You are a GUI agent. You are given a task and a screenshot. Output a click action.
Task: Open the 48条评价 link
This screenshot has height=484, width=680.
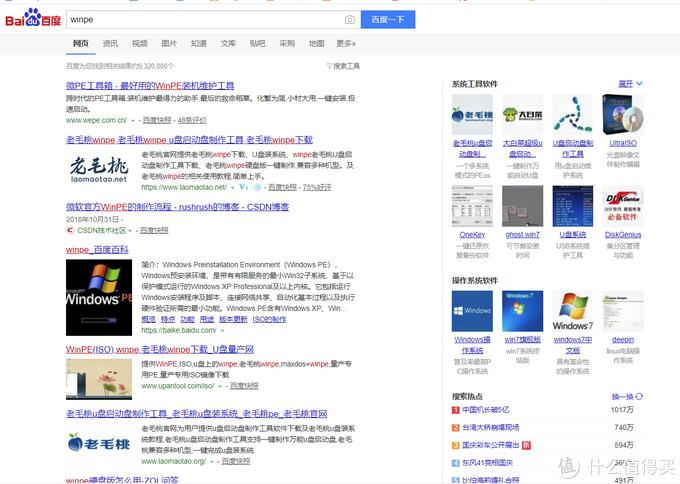[192, 120]
